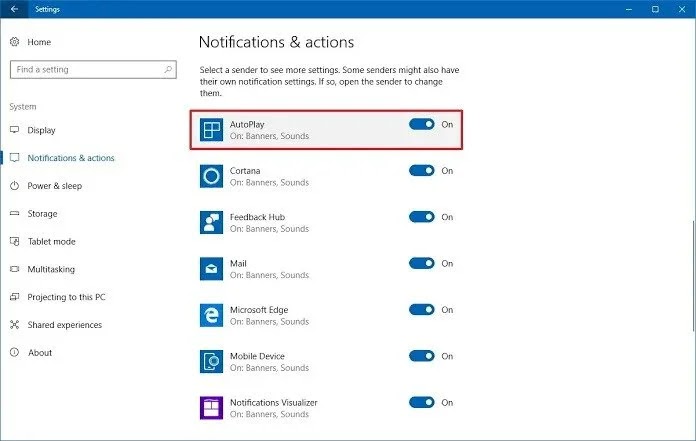This screenshot has width=696, height=441.
Task: Click the Notifications & actions sidebar icon
Action: [x=15, y=158]
